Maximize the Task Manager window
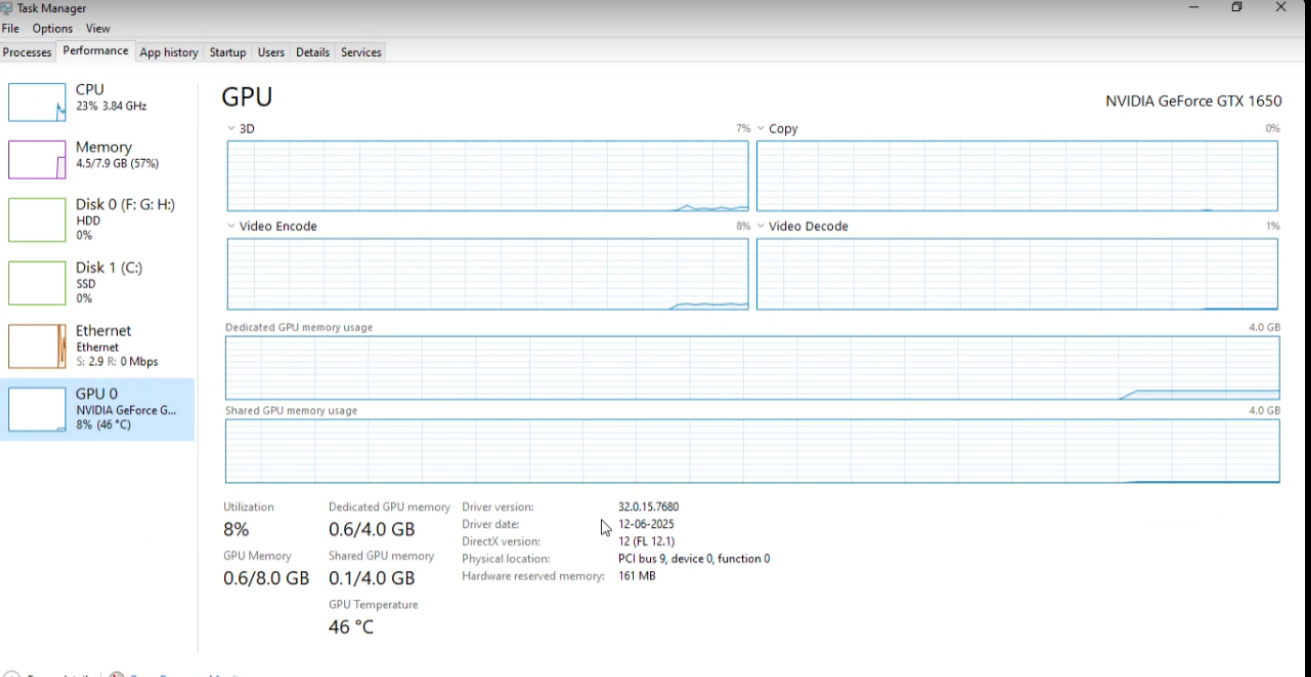 (x=1237, y=8)
